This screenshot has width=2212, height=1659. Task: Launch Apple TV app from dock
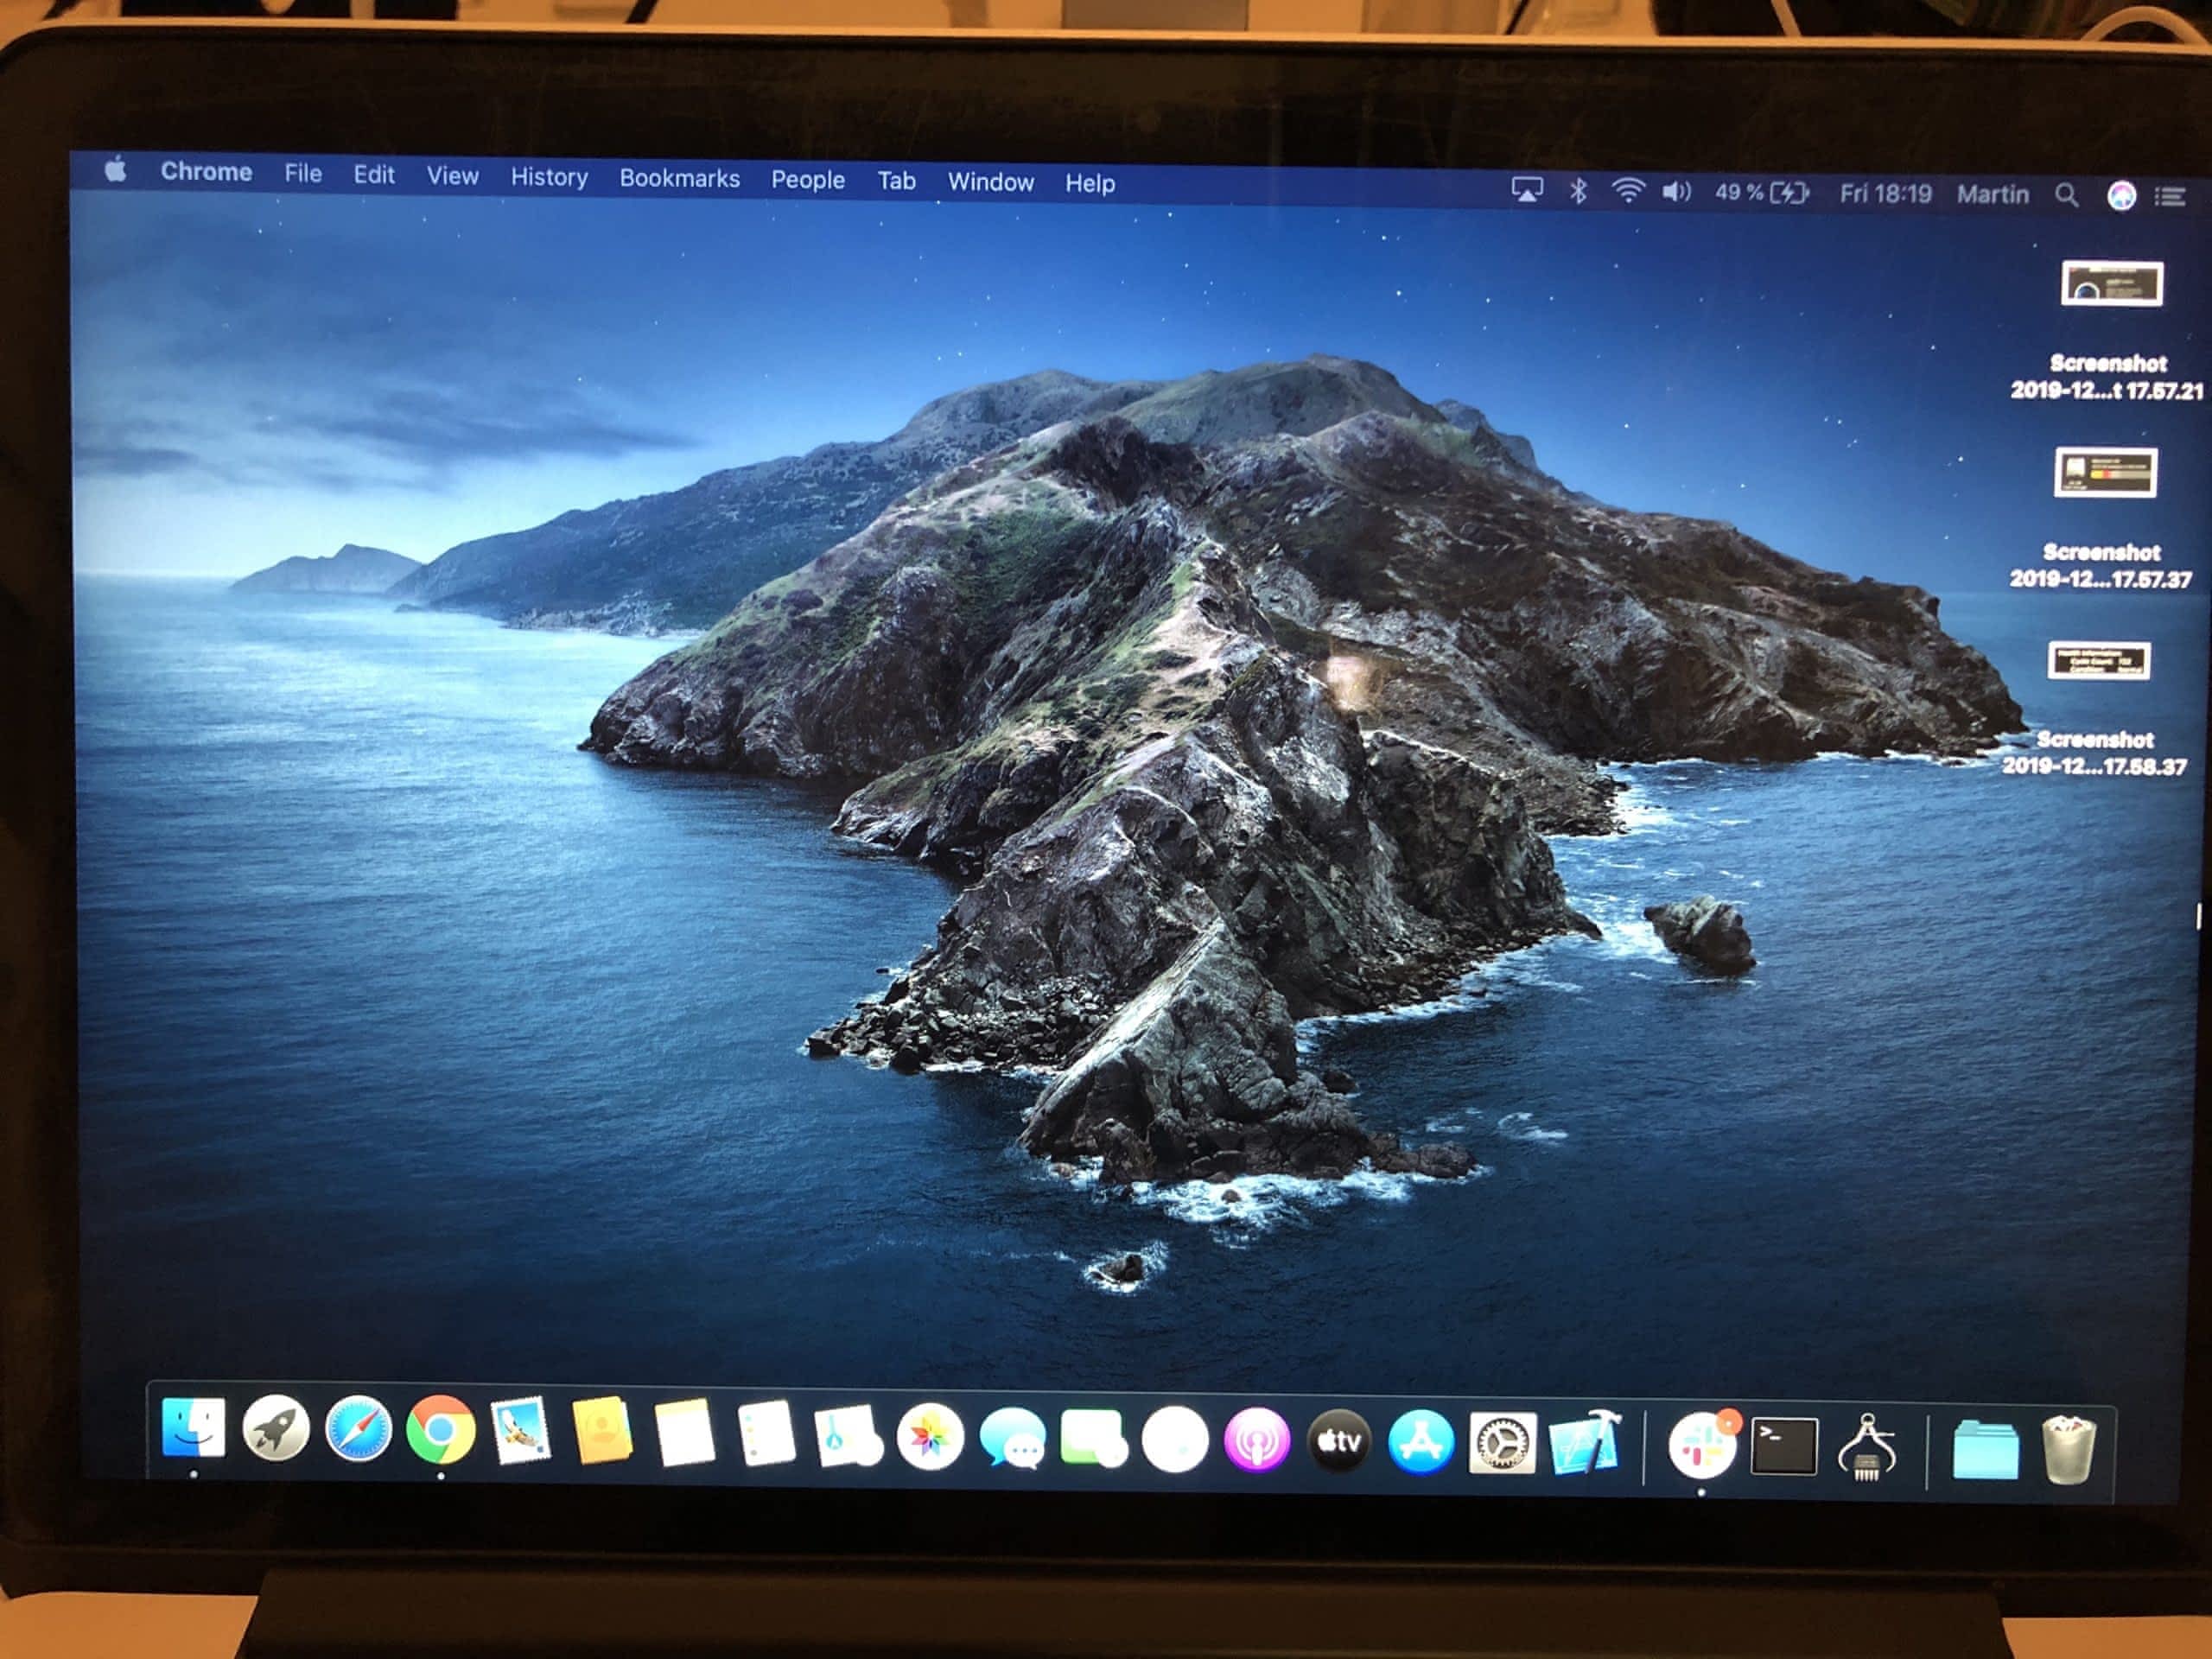pyautogui.click(x=1339, y=1441)
